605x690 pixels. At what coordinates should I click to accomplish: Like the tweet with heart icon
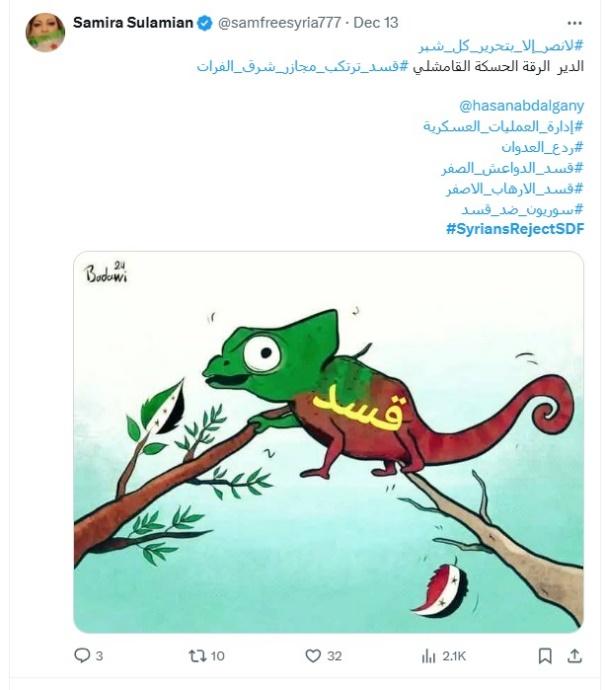pyautogui.click(x=313, y=656)
